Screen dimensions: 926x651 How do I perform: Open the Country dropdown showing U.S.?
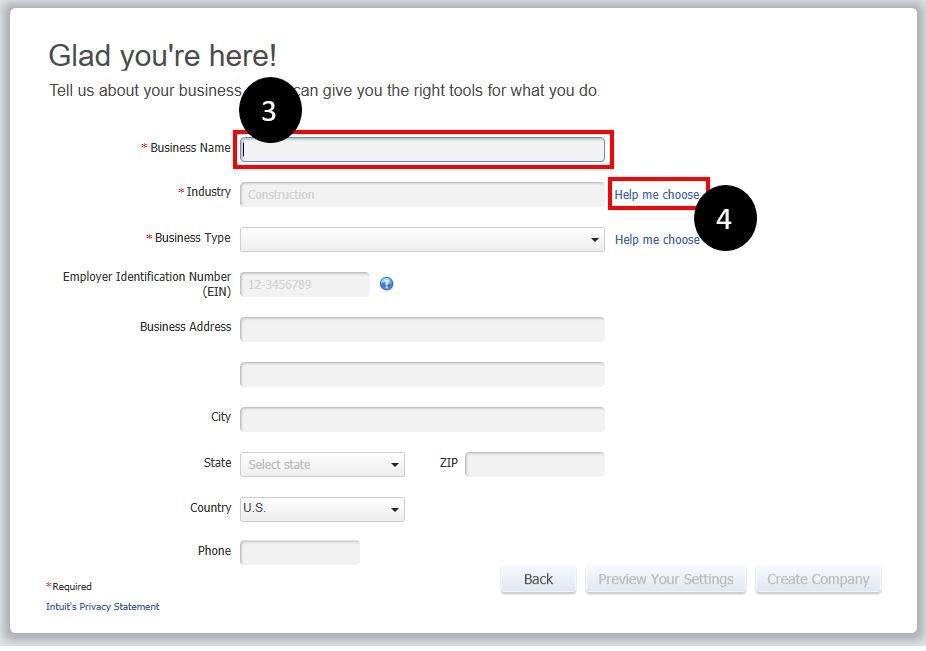tap(322, 509)
